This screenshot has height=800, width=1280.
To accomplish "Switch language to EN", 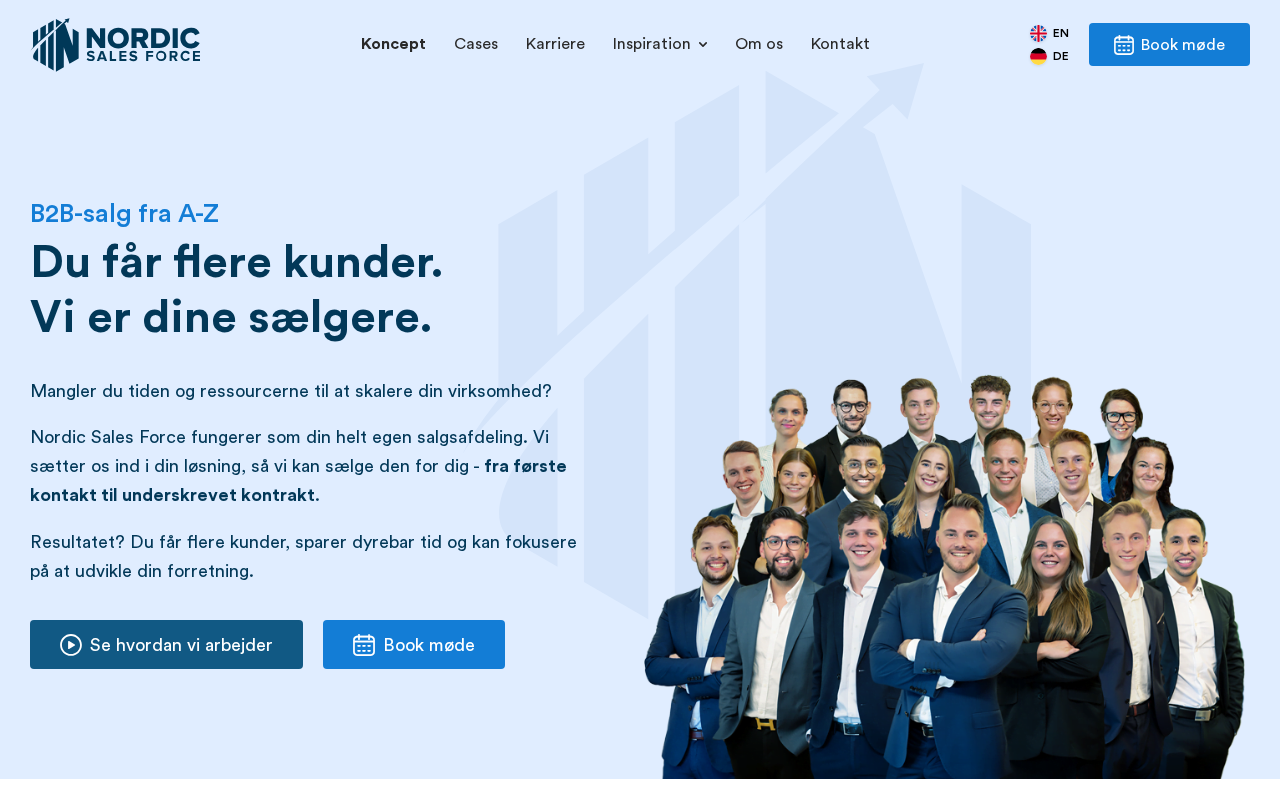I will point(1050,33).
